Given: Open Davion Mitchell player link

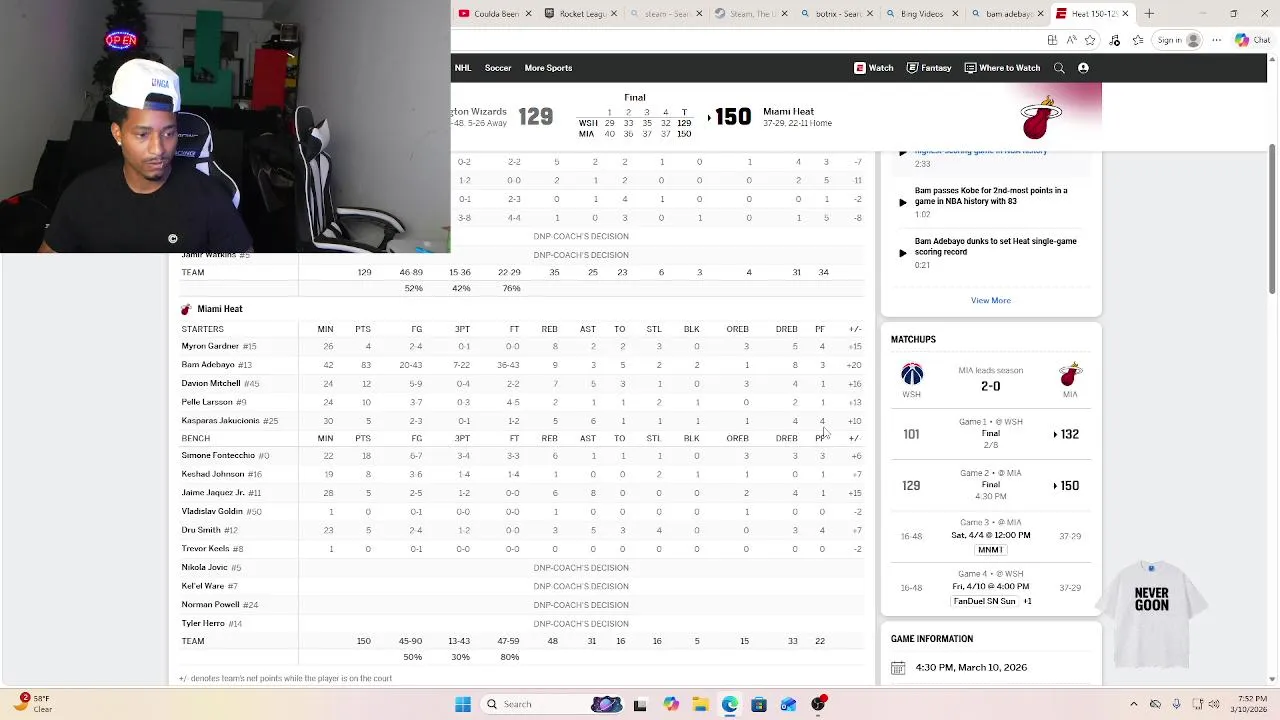Looking at the screenshot, I should point(211,384).
